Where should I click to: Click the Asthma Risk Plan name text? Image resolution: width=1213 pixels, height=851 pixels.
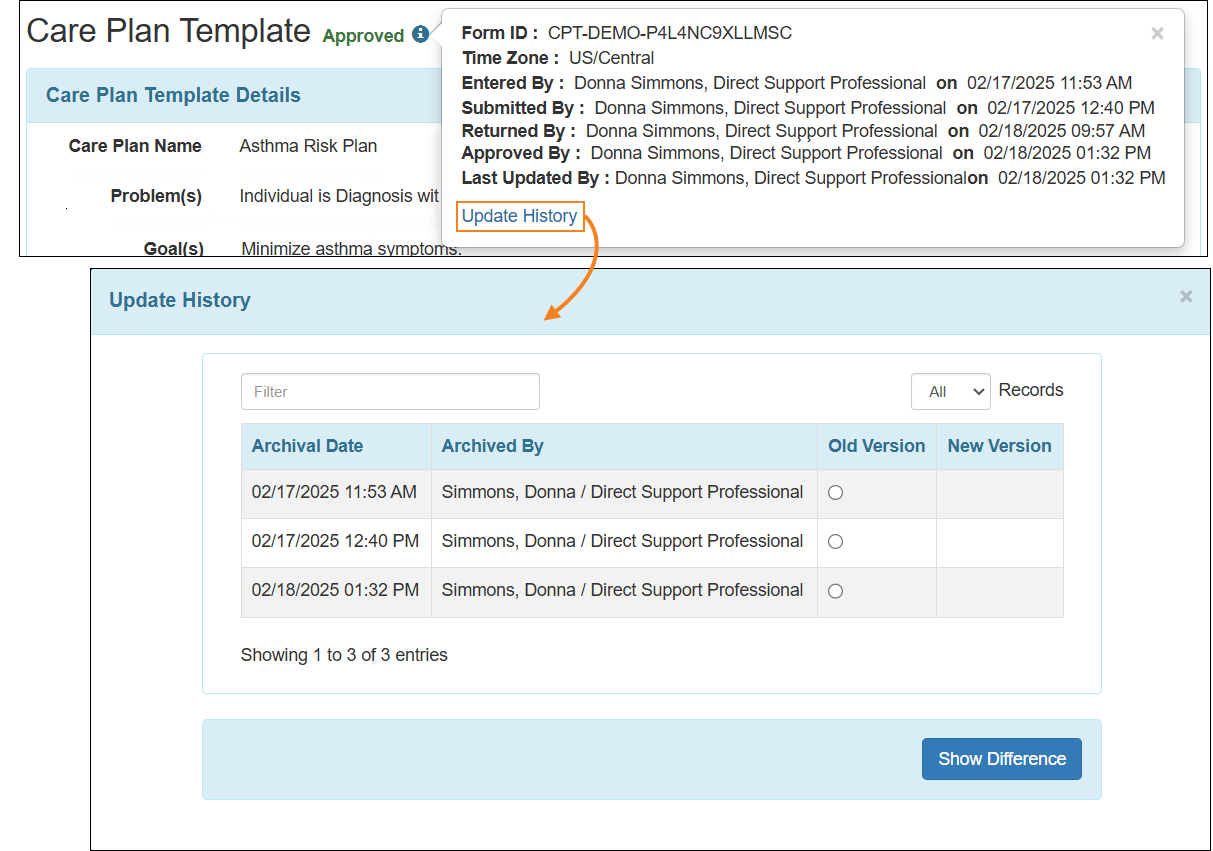click(308, 146)
